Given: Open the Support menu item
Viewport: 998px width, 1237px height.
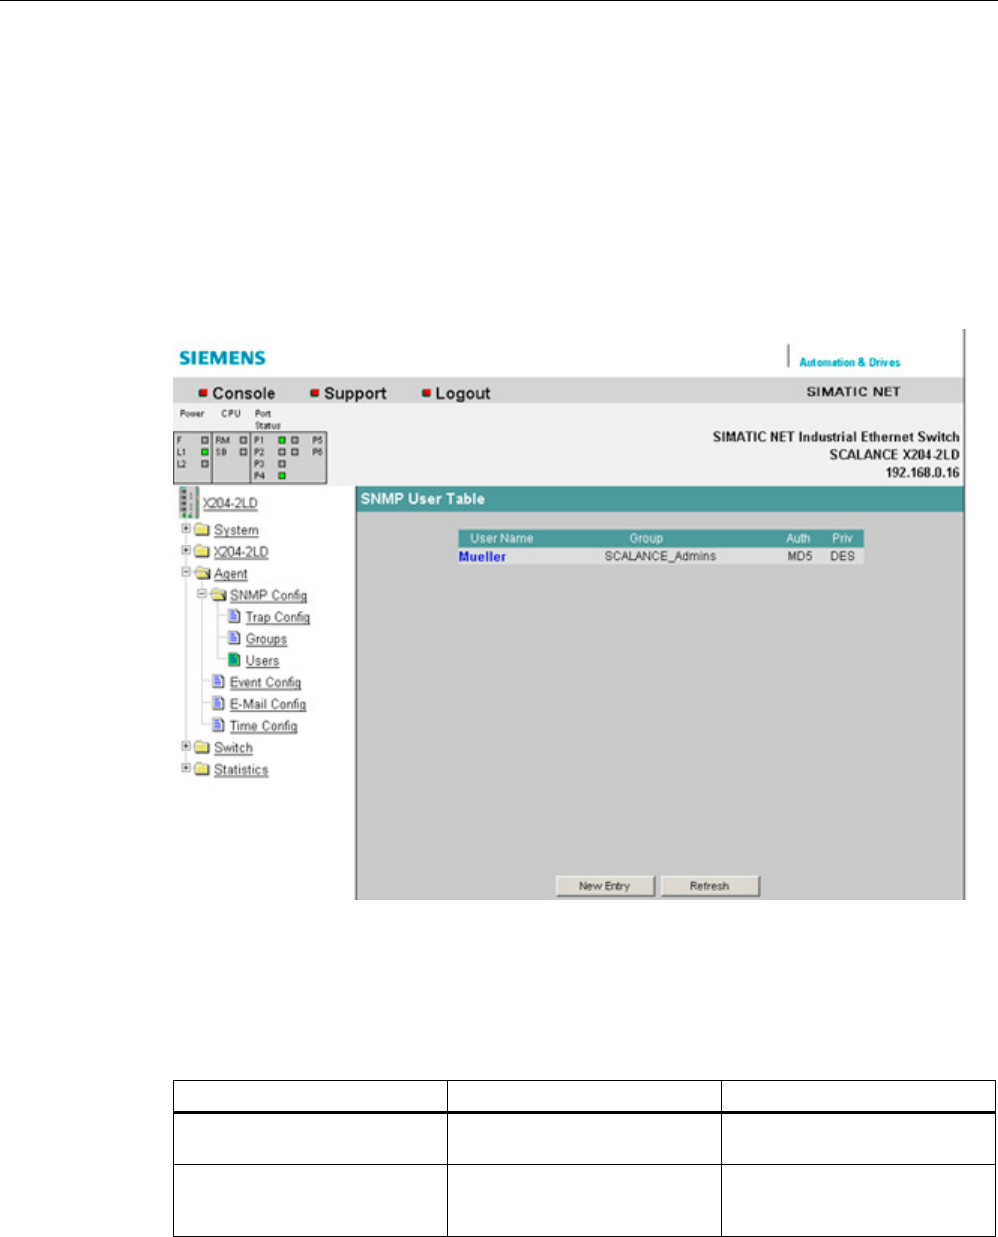Looking at the screenshot, I should pos(355,393).
